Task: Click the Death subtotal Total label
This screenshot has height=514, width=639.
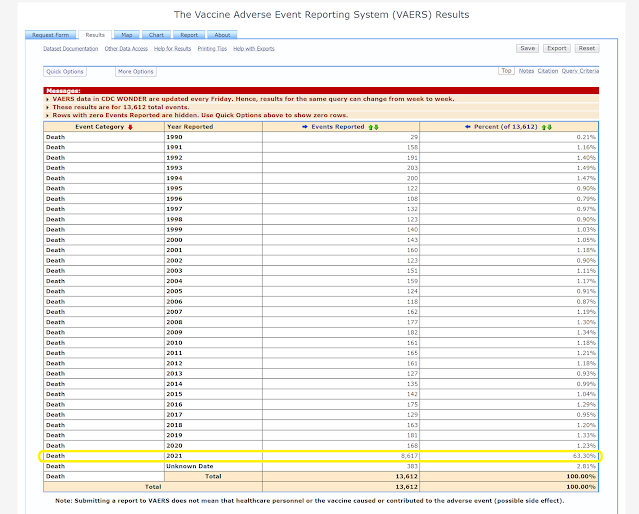Action: click(x=213, y=476)
